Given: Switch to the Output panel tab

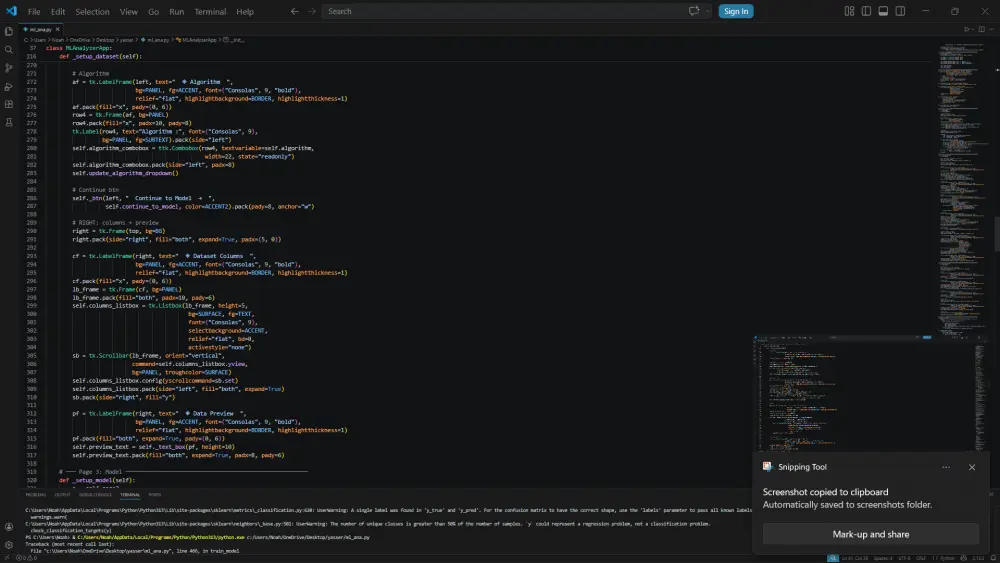Looking at the screenshot, I should (x=62, y=495).
